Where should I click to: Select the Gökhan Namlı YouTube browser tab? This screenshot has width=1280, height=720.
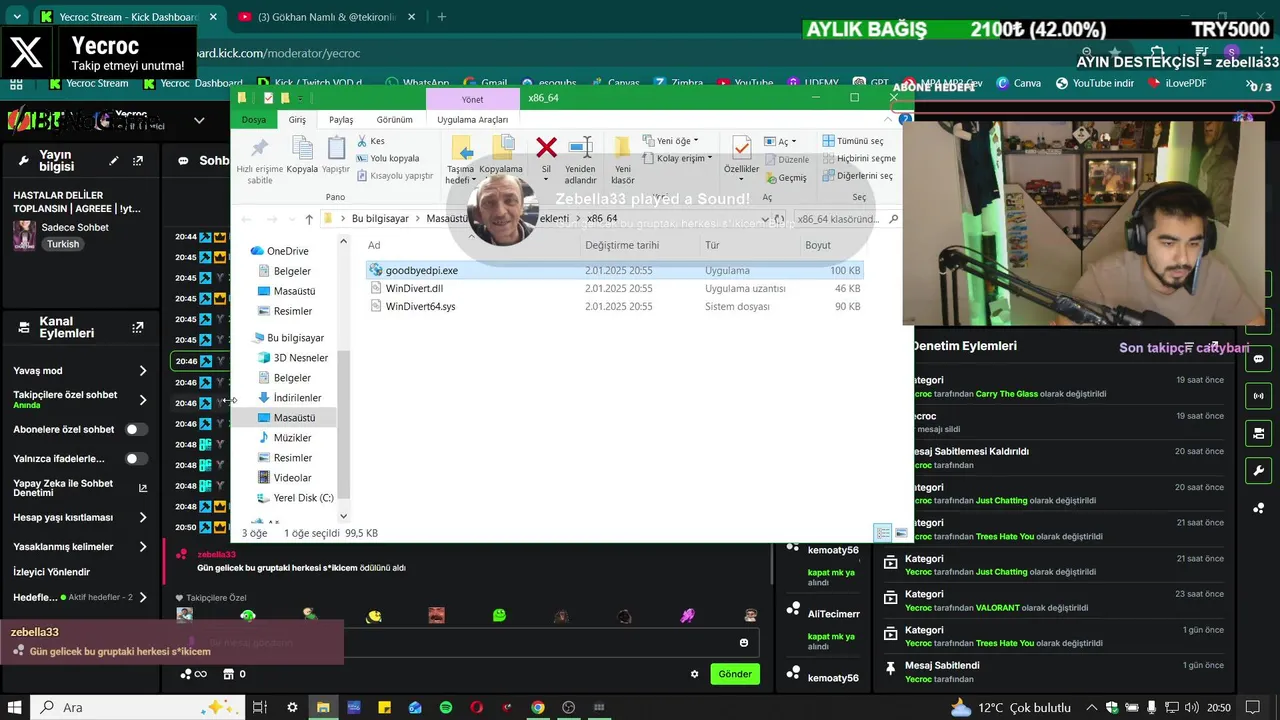[323, 17]
